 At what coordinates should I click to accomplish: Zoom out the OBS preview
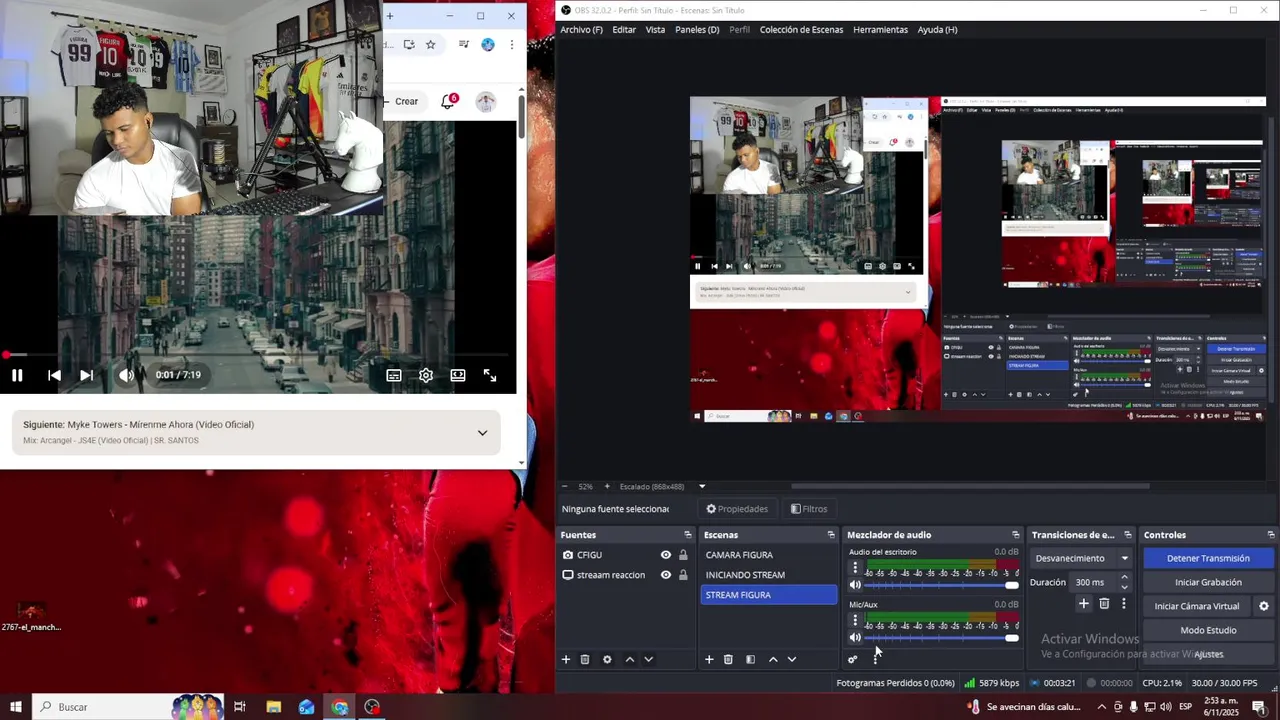[x=564, y=486]
